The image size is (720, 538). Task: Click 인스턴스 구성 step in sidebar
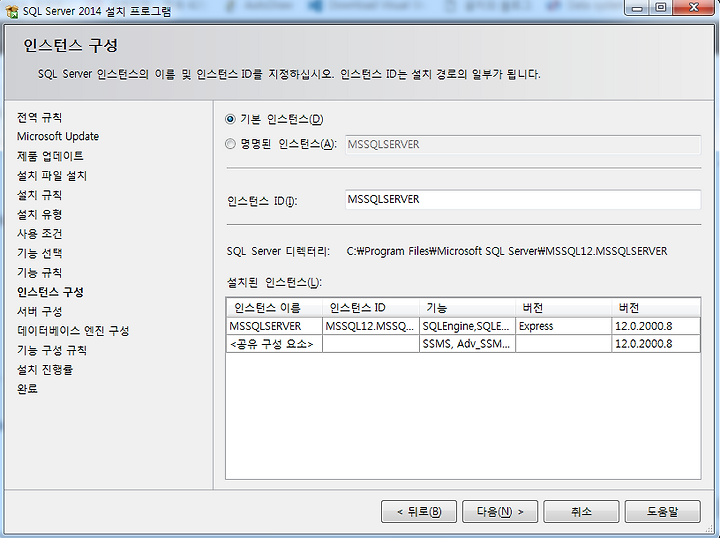(51, 292)
